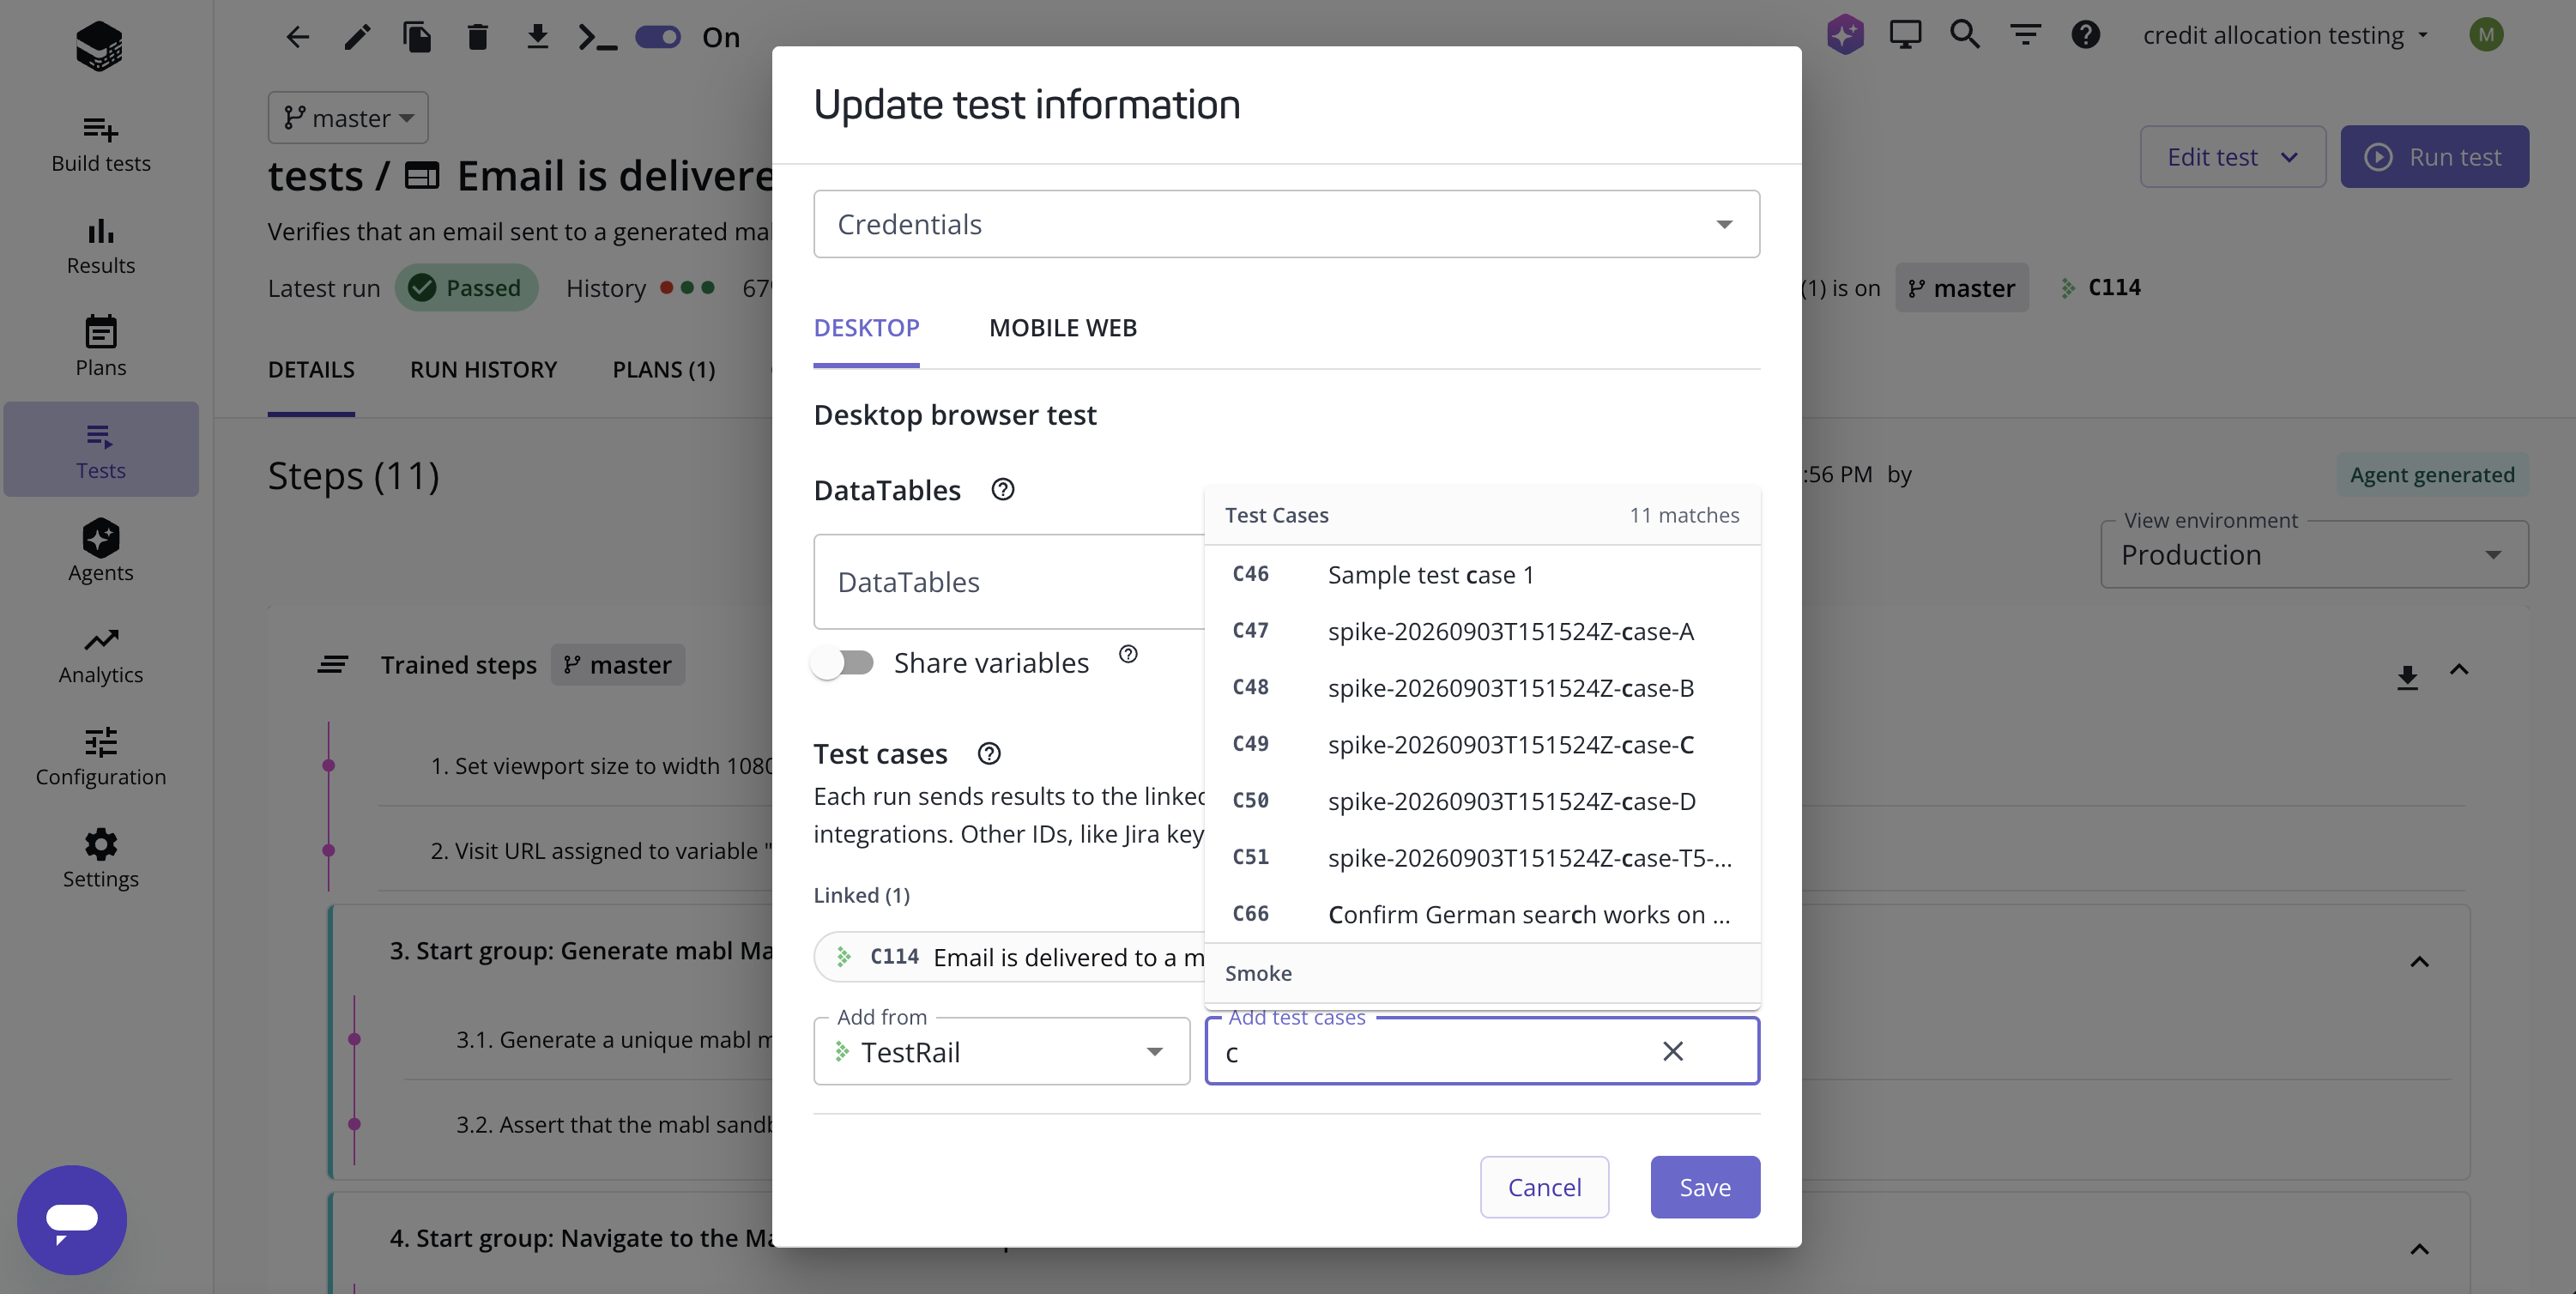The image size is (2576, 1294).
Task: Click the Share variables help icon
Action: pyautogui.click(x=1128, y=654)
